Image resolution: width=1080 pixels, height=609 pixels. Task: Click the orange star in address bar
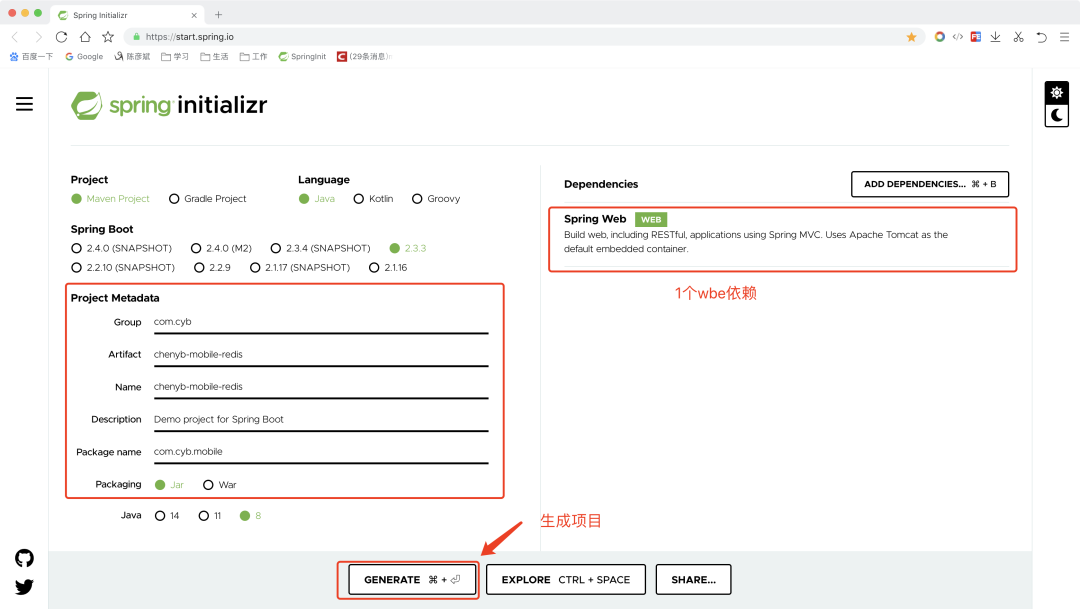(x=911, y=37)
